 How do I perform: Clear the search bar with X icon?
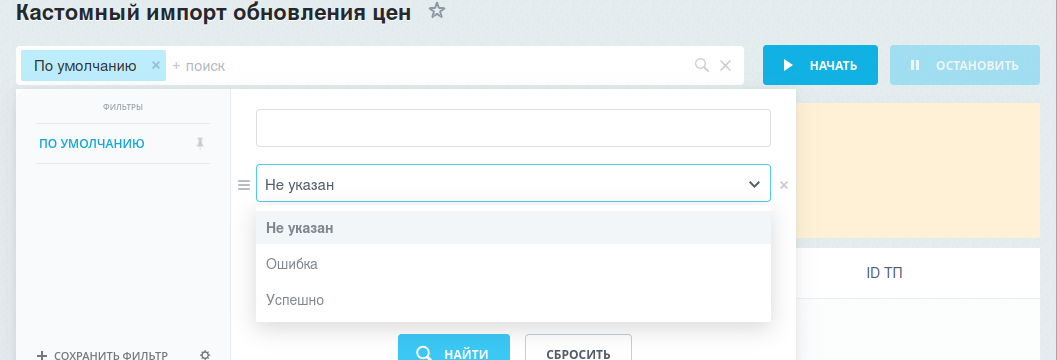pyautogui.click(x=725, y=65)
